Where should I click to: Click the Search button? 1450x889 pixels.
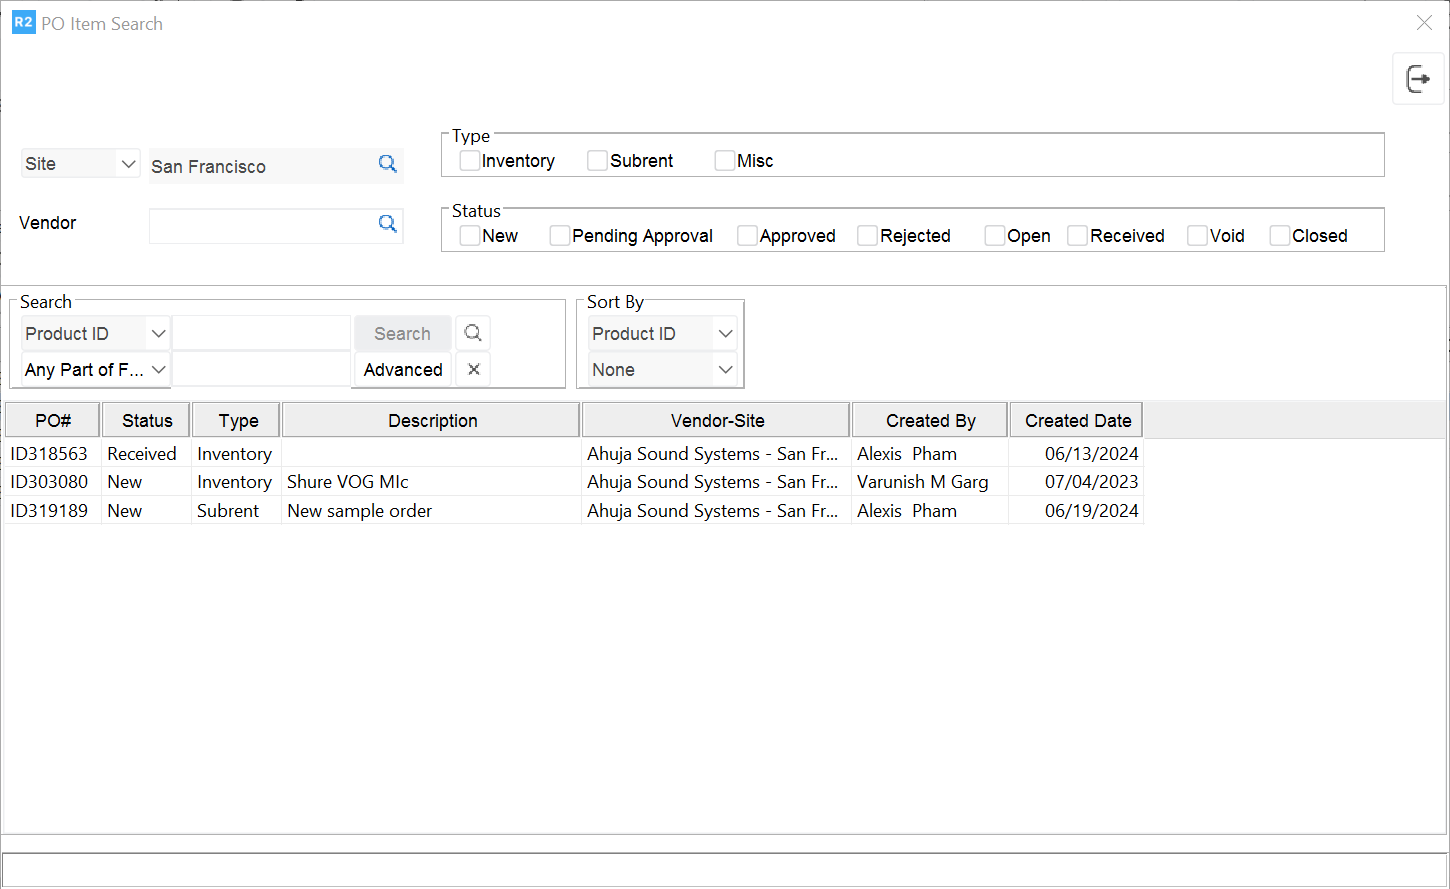[x=402, y=334]
